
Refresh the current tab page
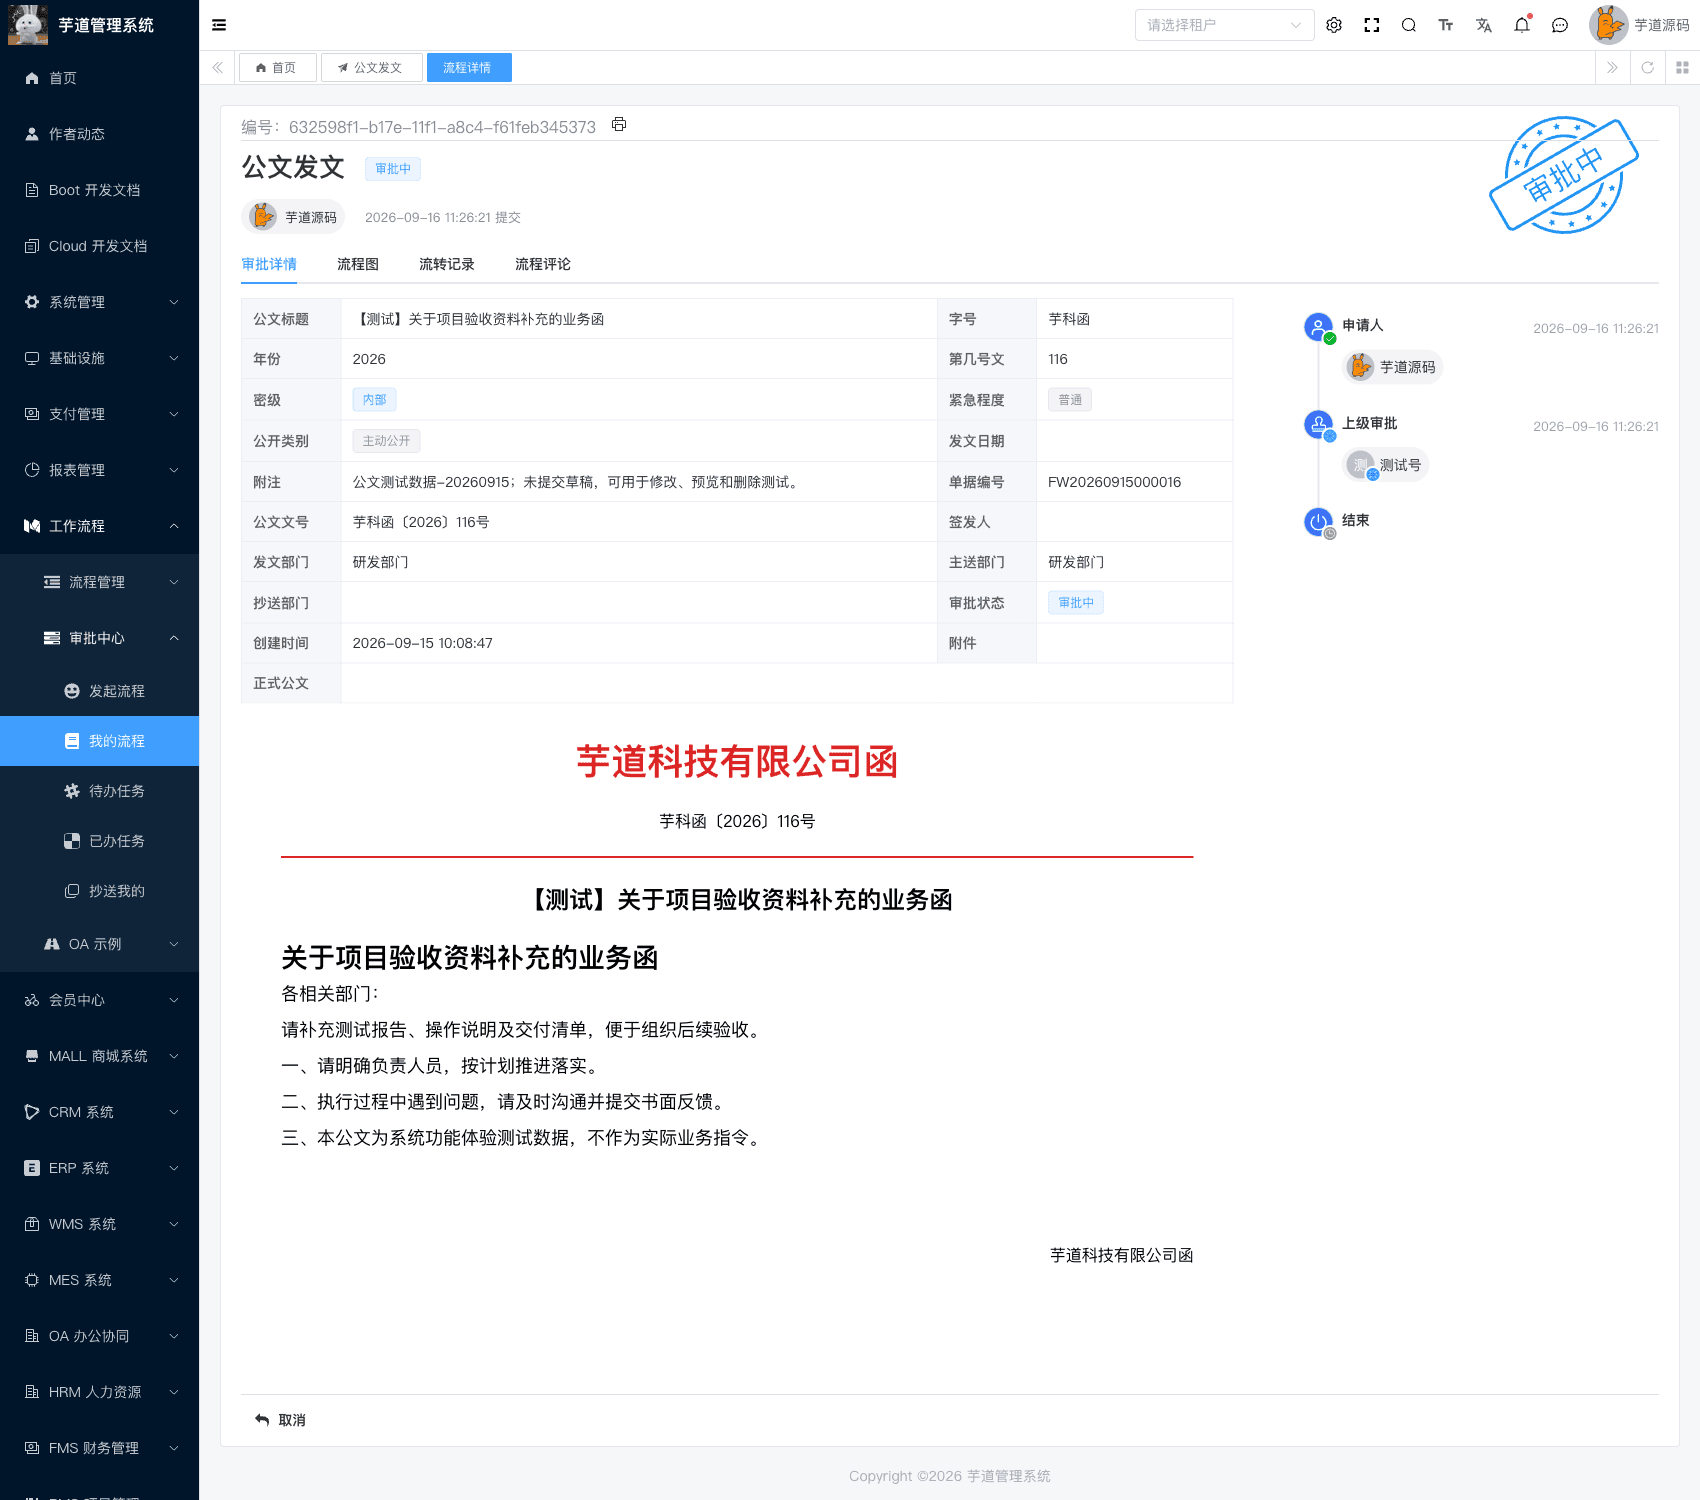click(1647, 67)
